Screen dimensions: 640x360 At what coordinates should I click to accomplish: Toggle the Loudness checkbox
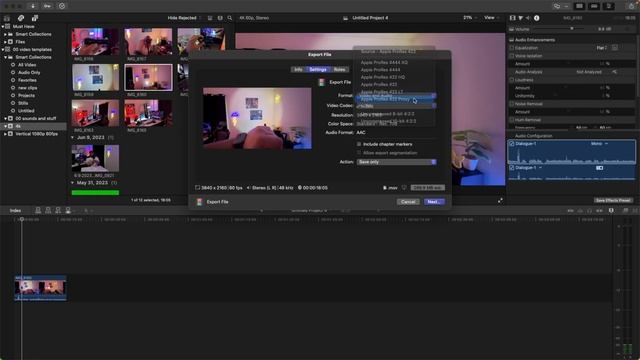(511, 80)
